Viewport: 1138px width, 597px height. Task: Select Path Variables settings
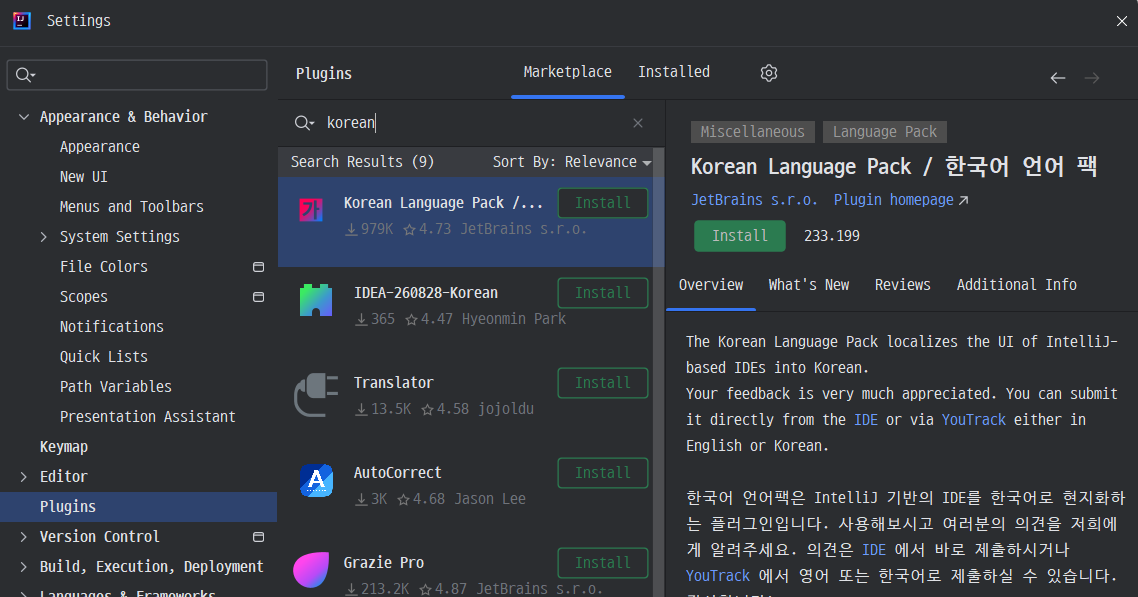115,387
